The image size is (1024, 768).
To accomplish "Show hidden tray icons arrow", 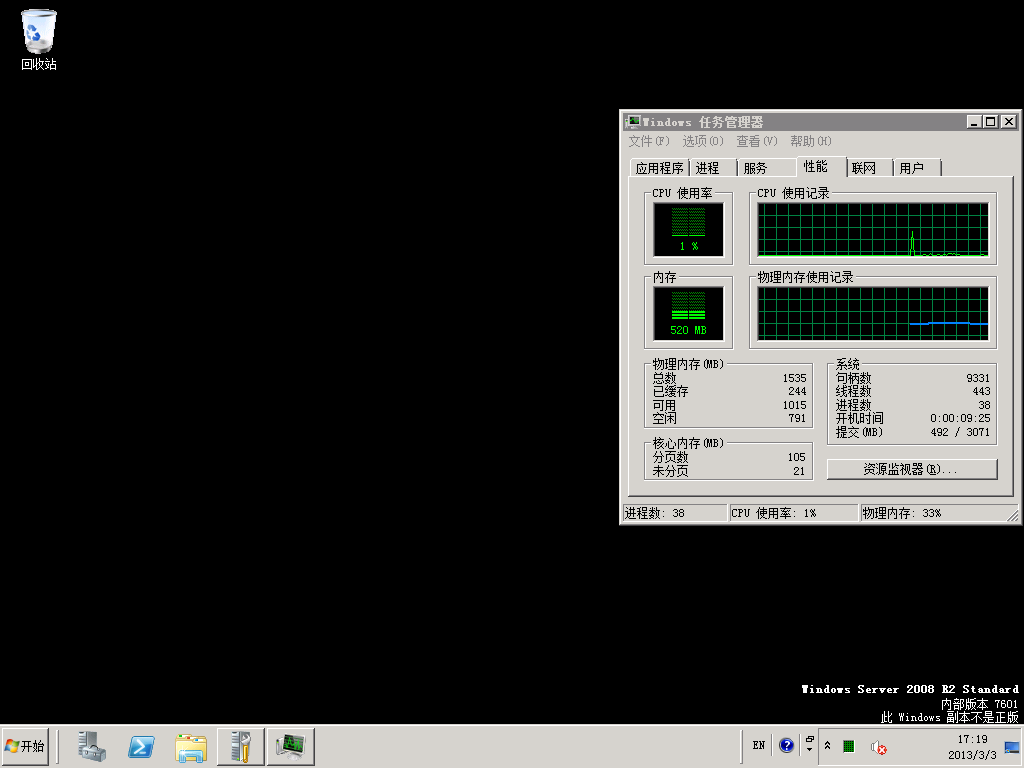I will (827, 745).
